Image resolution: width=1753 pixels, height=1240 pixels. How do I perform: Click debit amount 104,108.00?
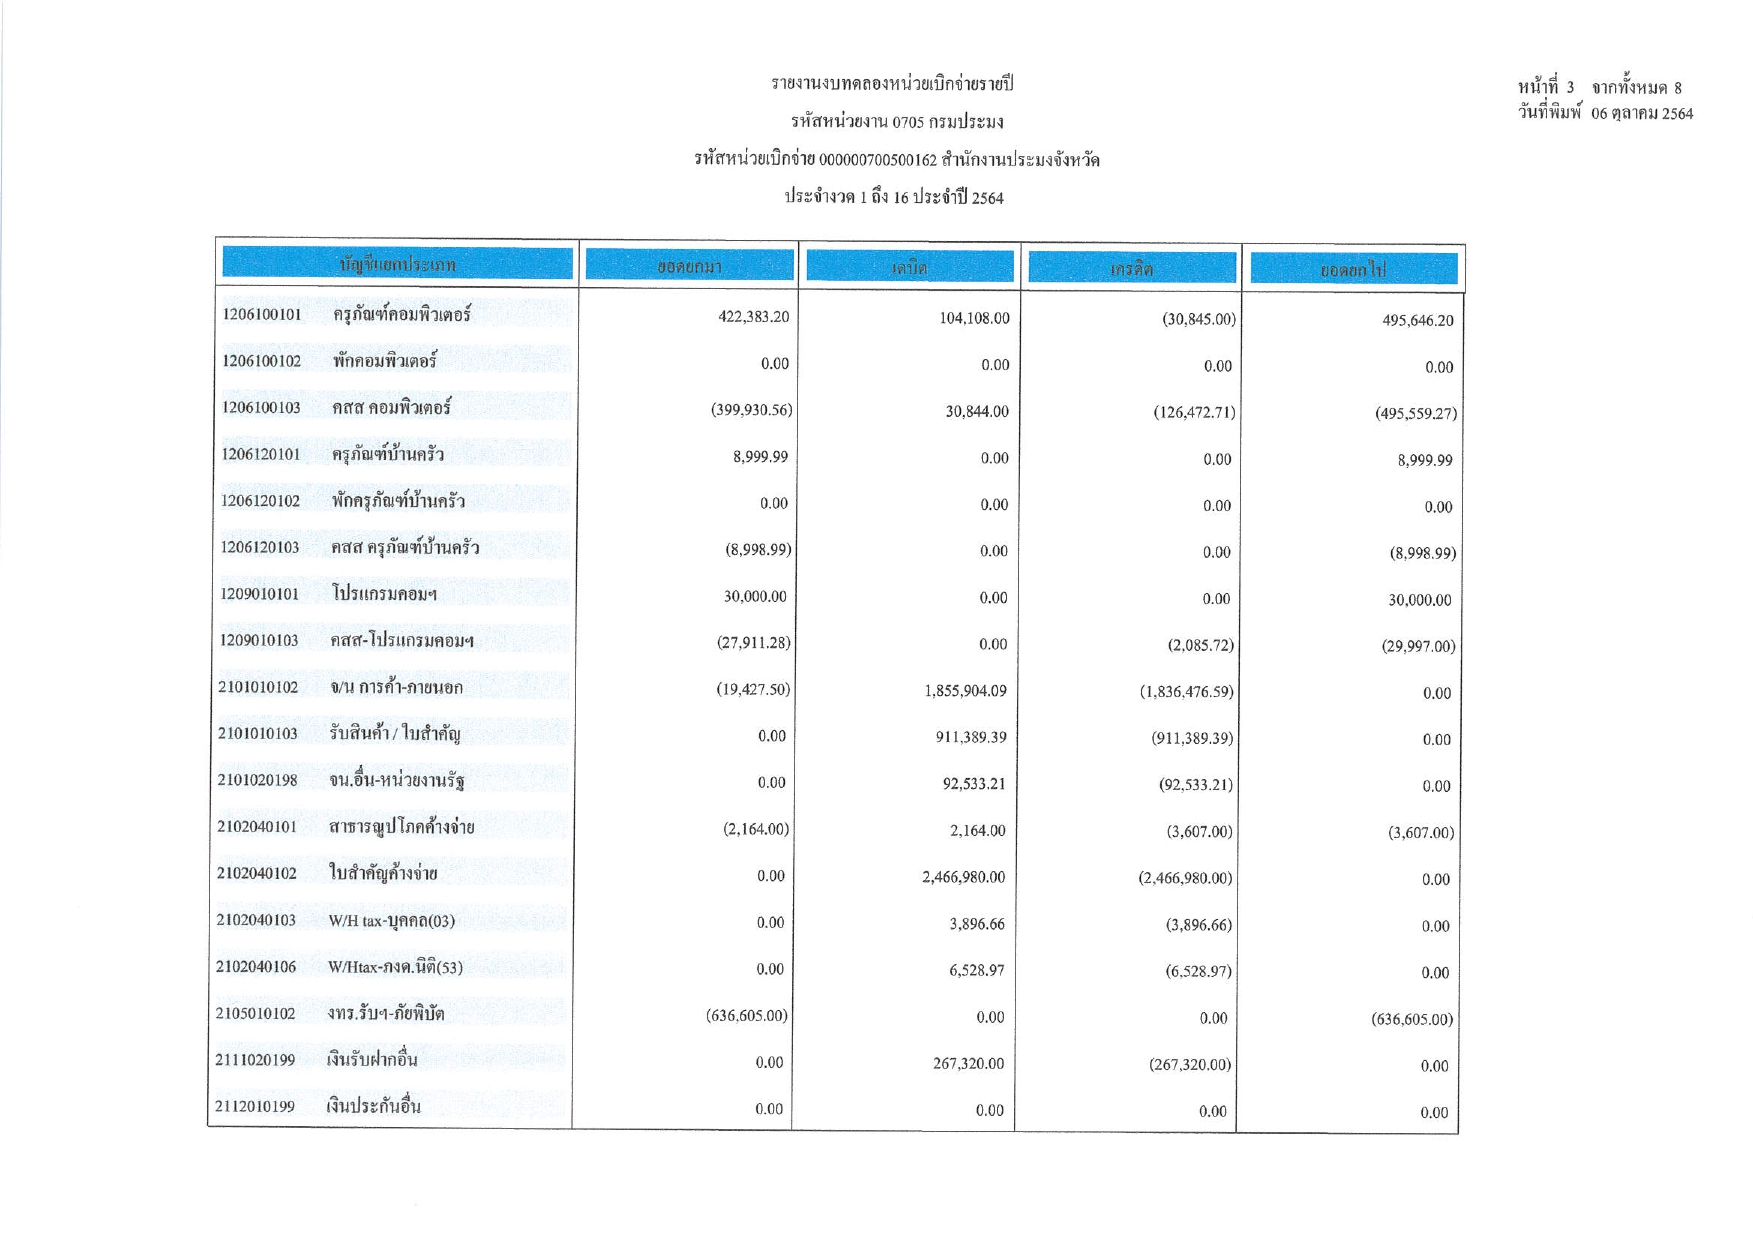click(974, 318)
